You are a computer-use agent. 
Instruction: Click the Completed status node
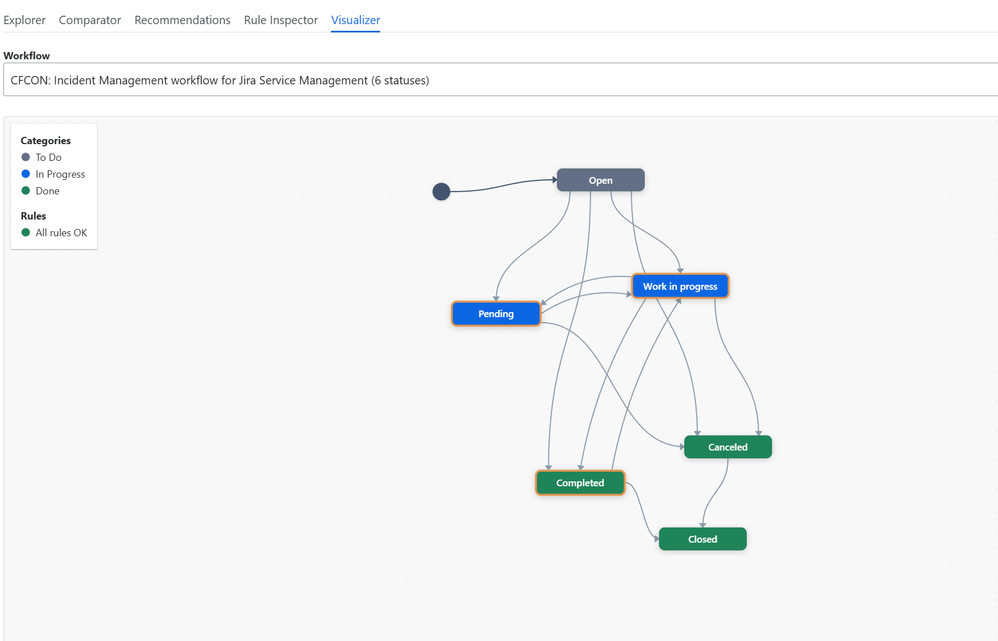pyautogui.click(x=580, y=483)
